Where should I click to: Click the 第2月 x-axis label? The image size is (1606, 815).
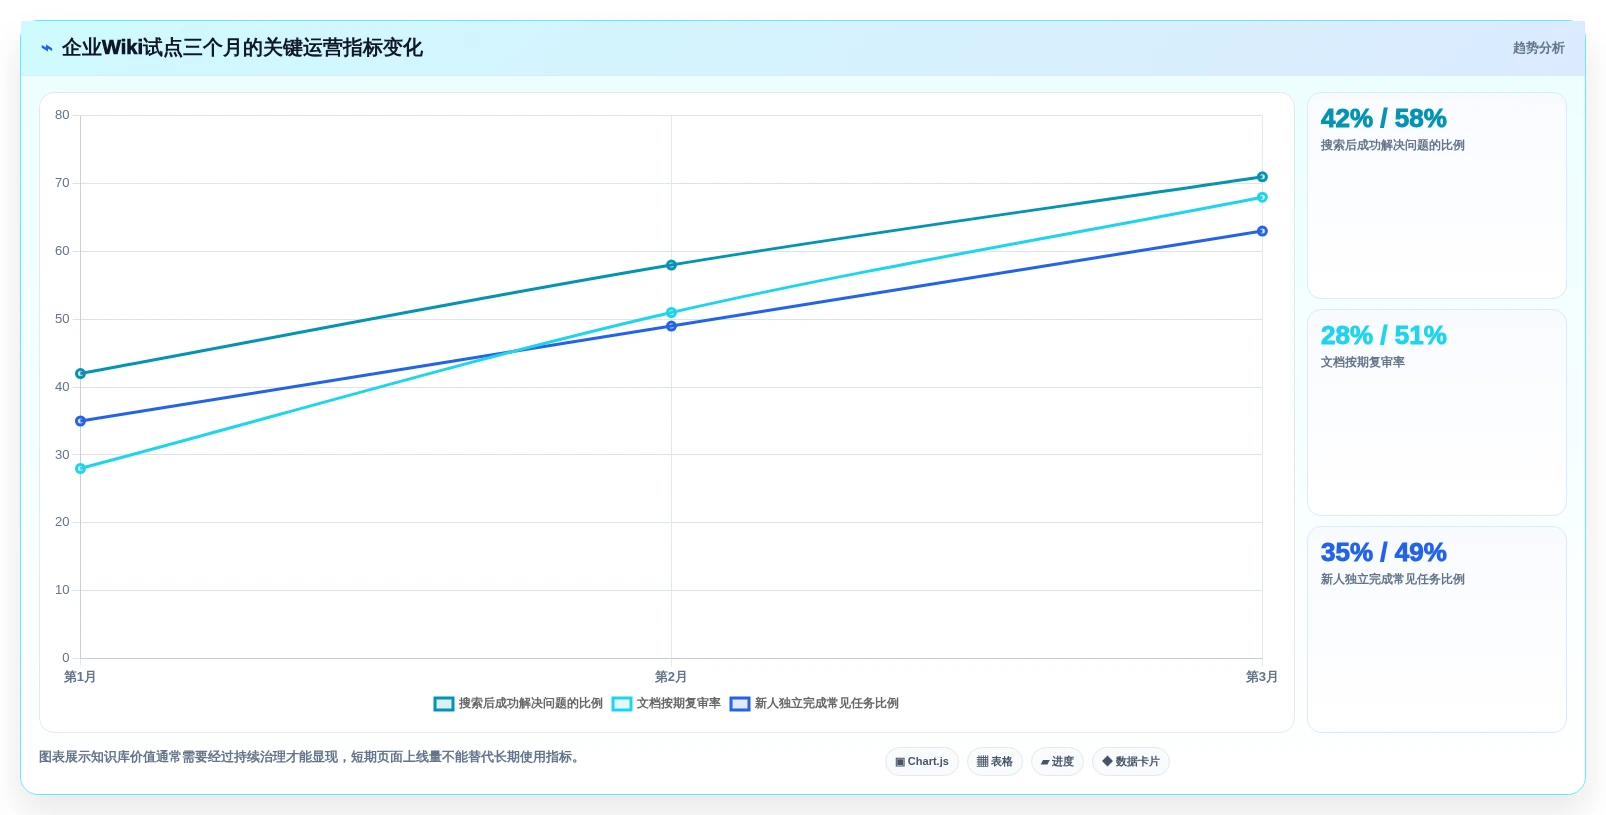click(671, 677)
